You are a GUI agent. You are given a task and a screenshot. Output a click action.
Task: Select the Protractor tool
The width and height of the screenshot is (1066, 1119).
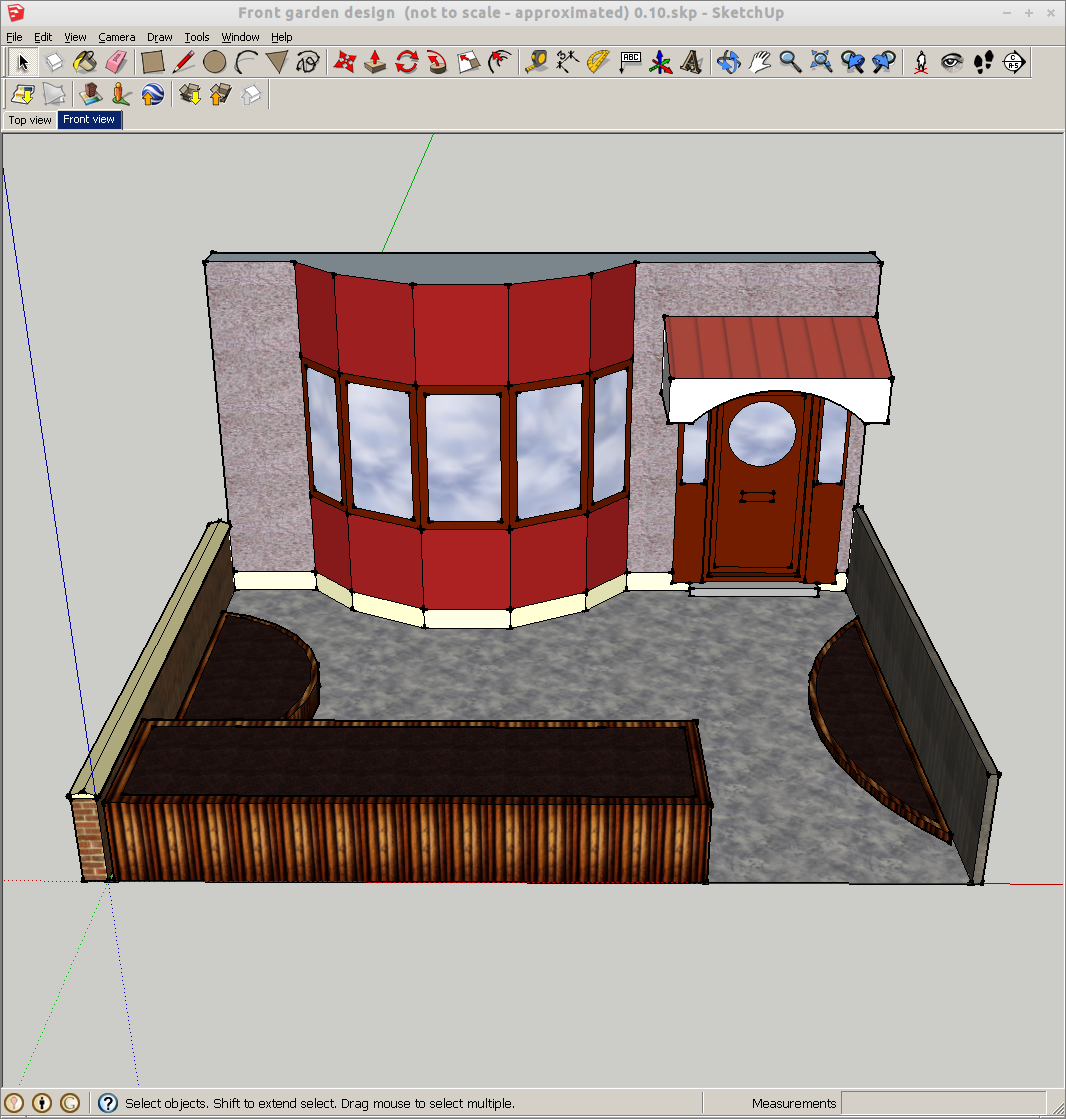598,63
